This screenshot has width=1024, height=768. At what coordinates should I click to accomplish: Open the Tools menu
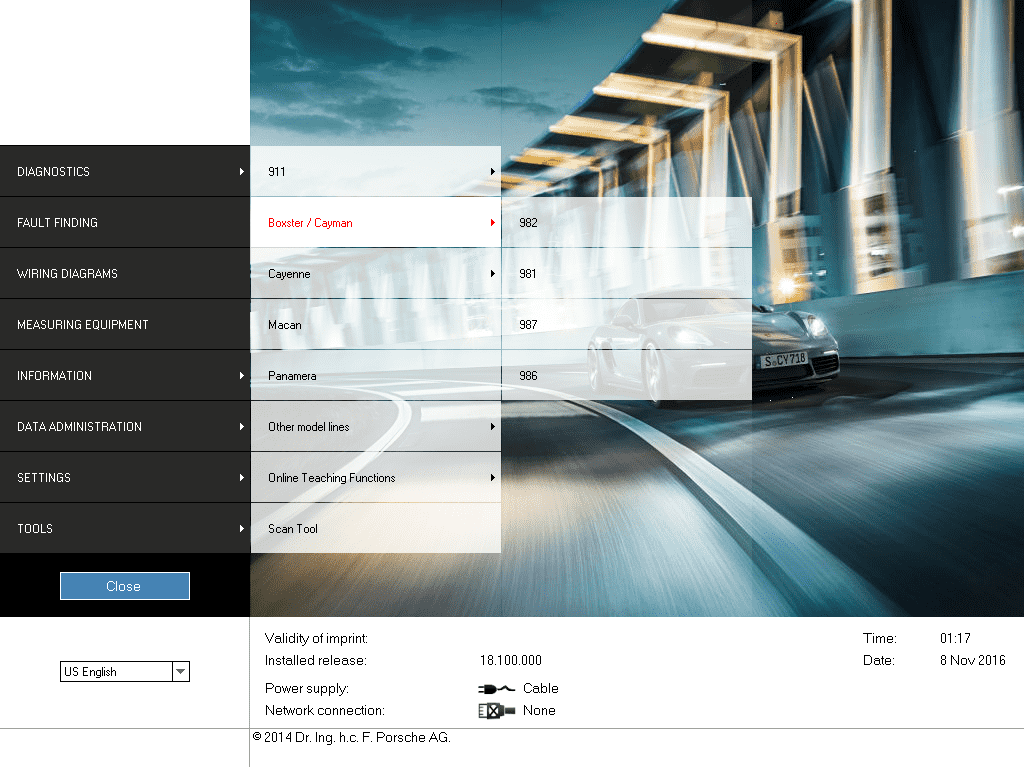[x=124, y=529]
